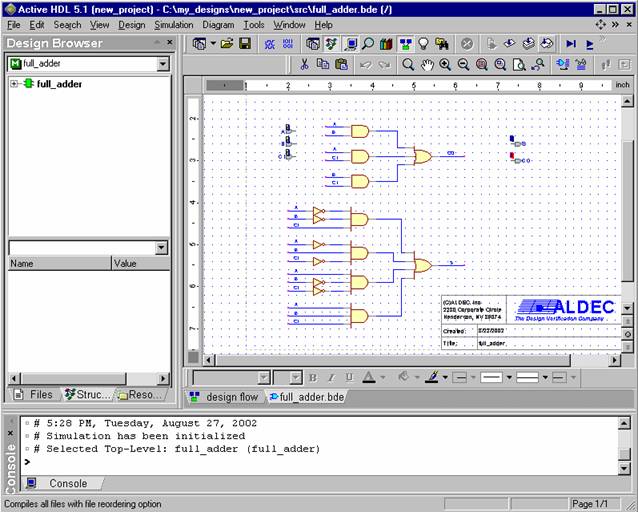Open the Diagram menu
638x512 pixels.
click(x=218, y=25)
